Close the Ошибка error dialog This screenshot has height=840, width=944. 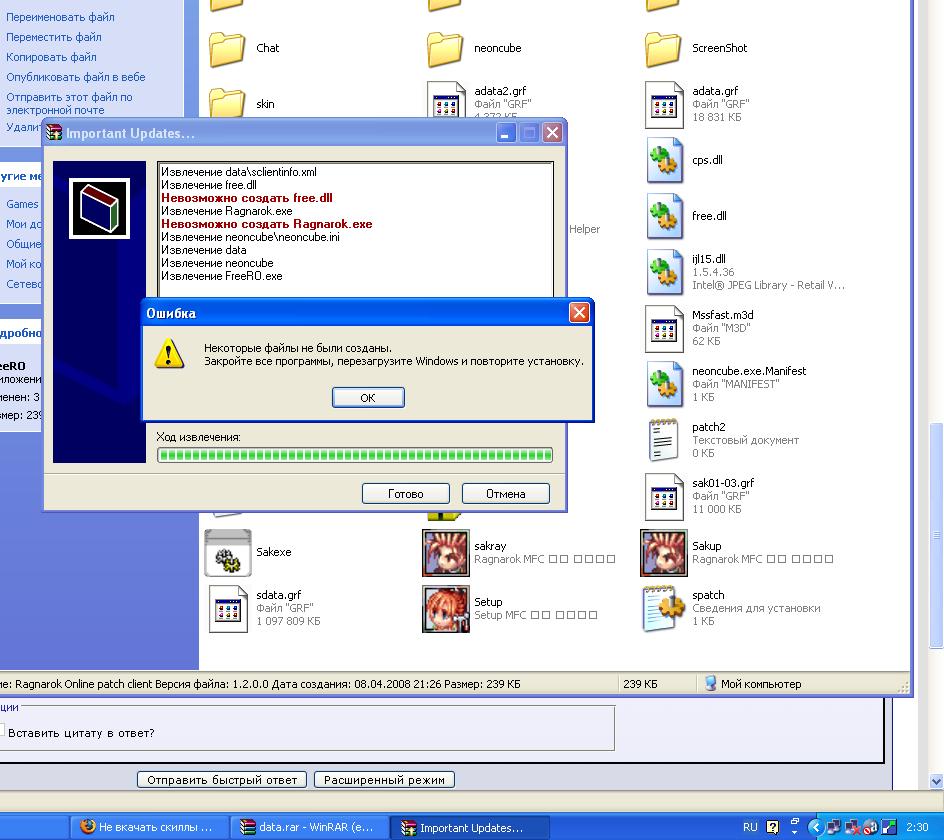(579, 313)
